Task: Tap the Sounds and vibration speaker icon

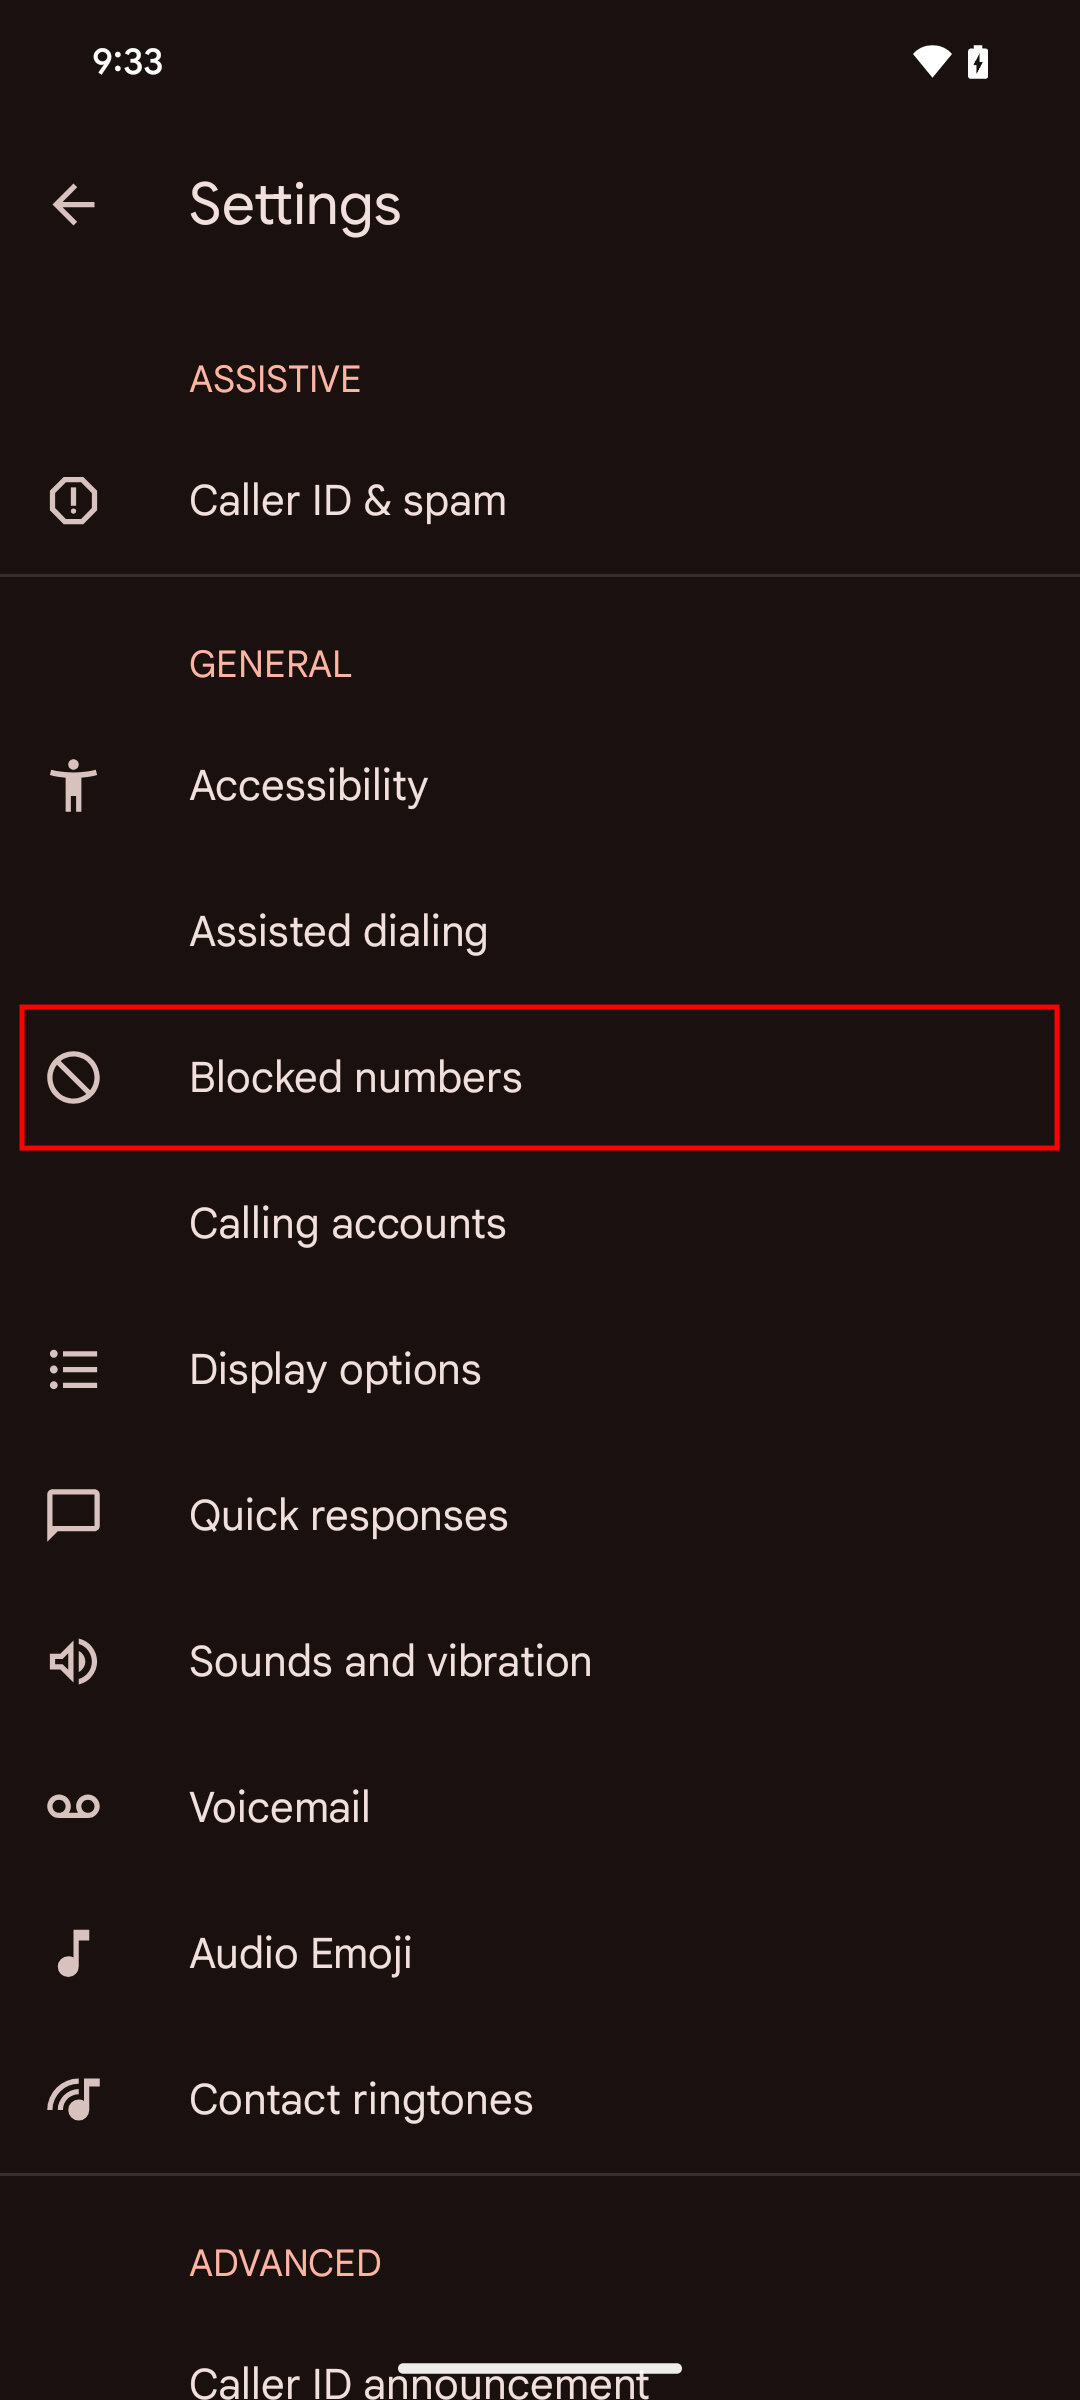Action: point(73,1662)
